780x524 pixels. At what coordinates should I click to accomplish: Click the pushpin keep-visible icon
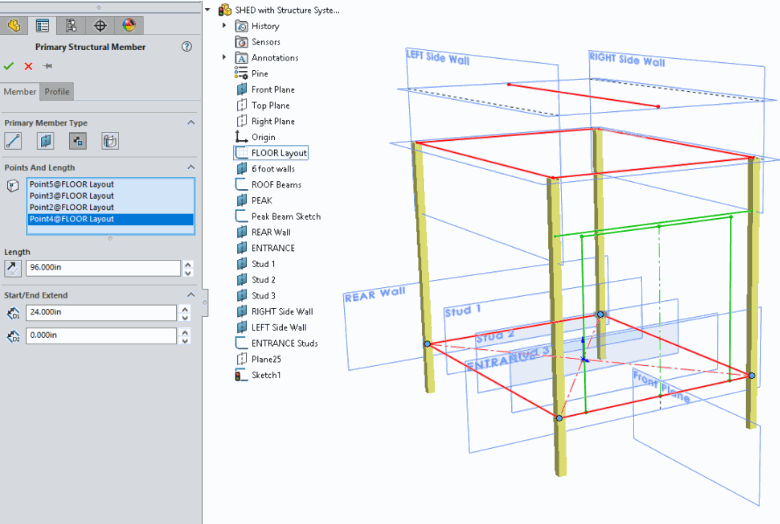[x=47, y=66]
